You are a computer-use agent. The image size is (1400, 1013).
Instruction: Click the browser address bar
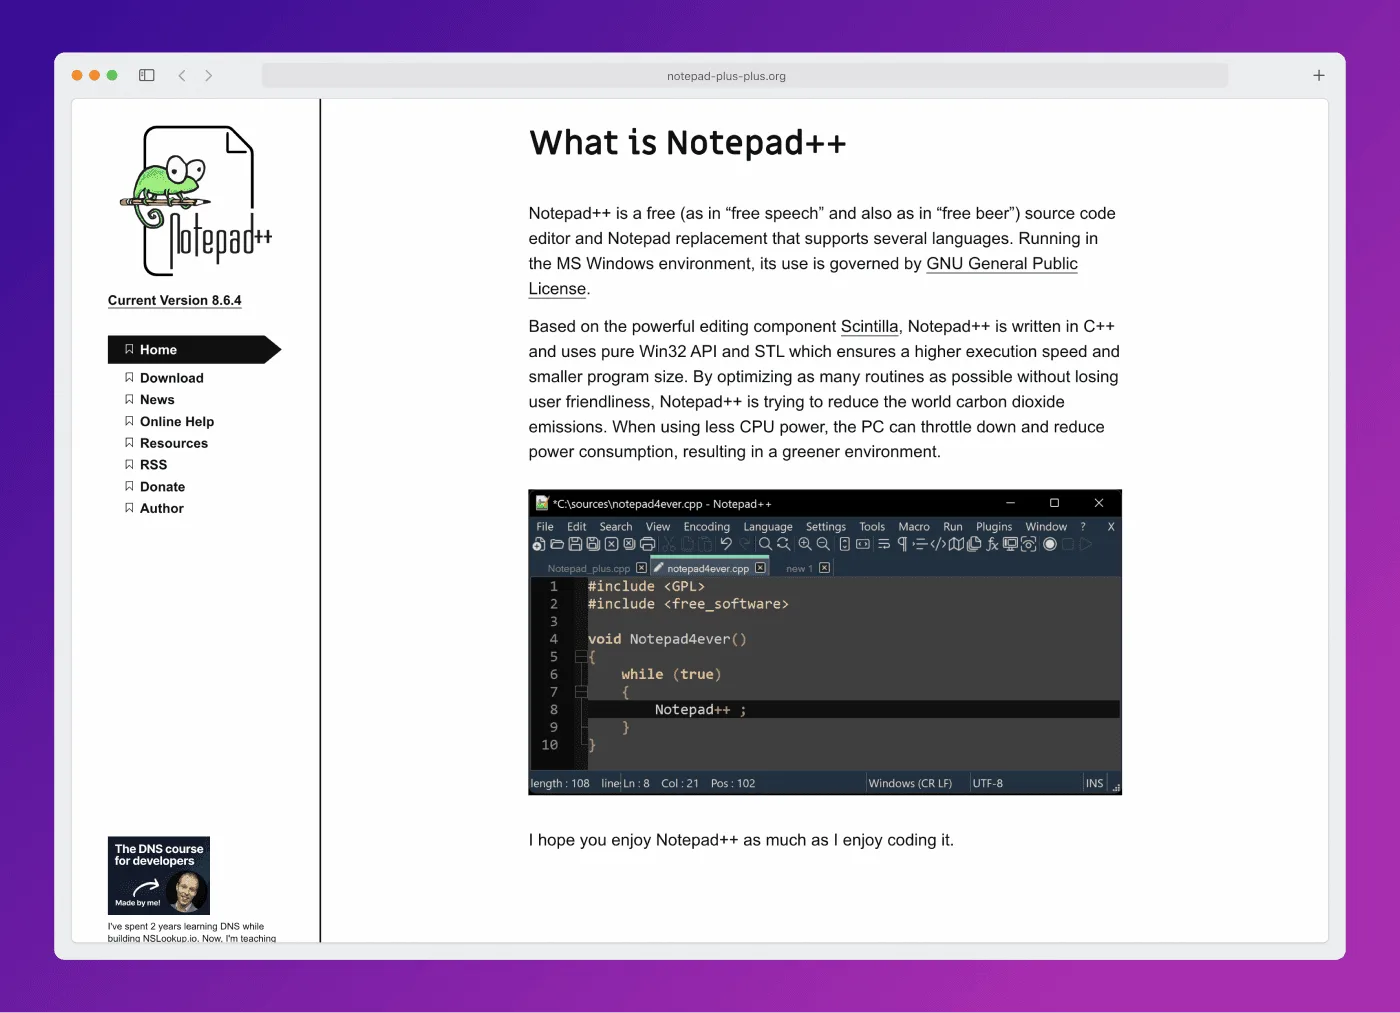745,76
